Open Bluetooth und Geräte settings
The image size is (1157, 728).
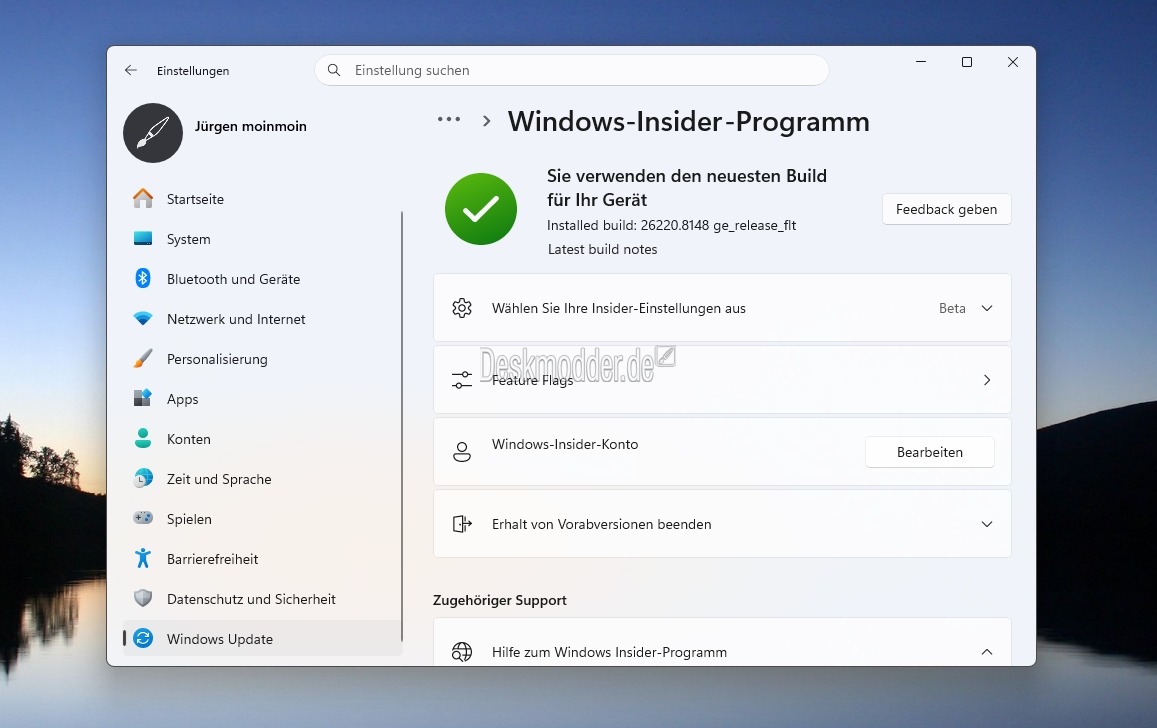[232, 279]
